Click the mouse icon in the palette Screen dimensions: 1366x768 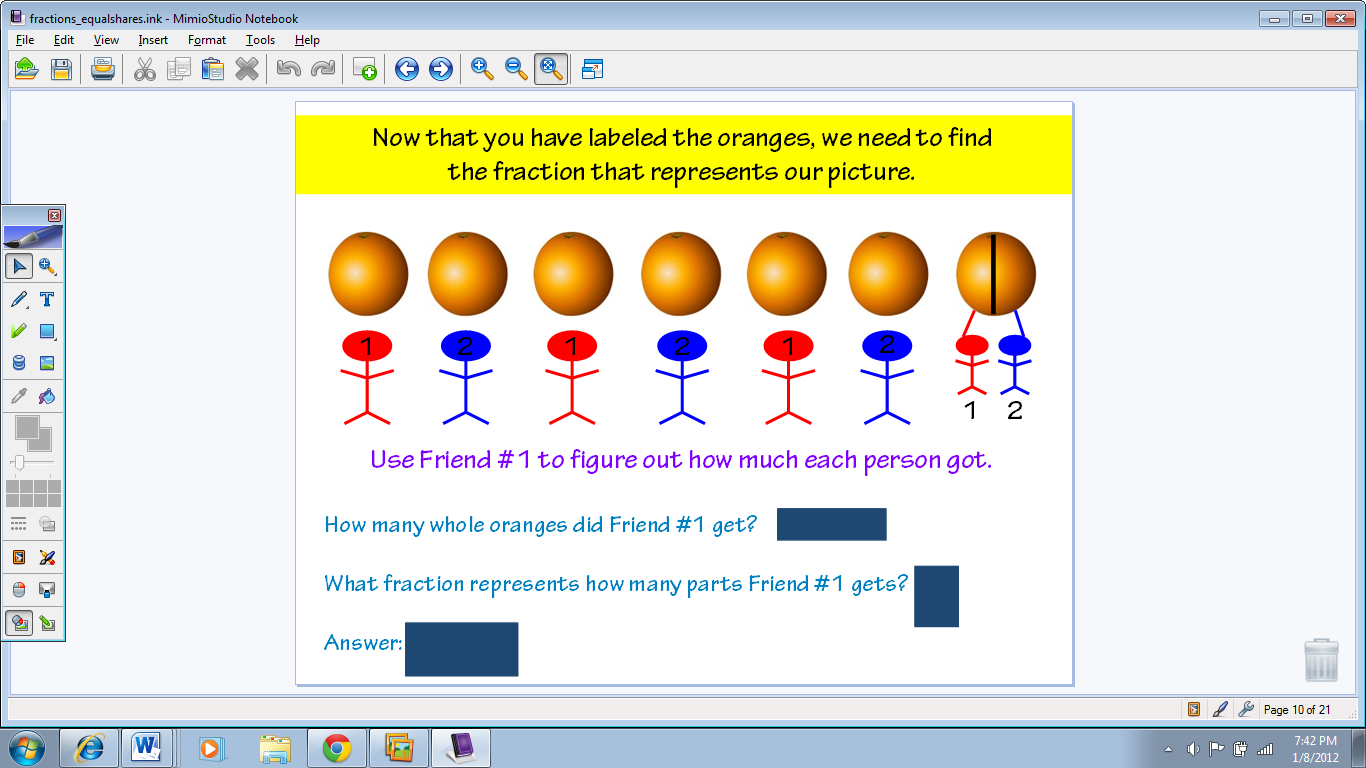(x=19, y=590)
